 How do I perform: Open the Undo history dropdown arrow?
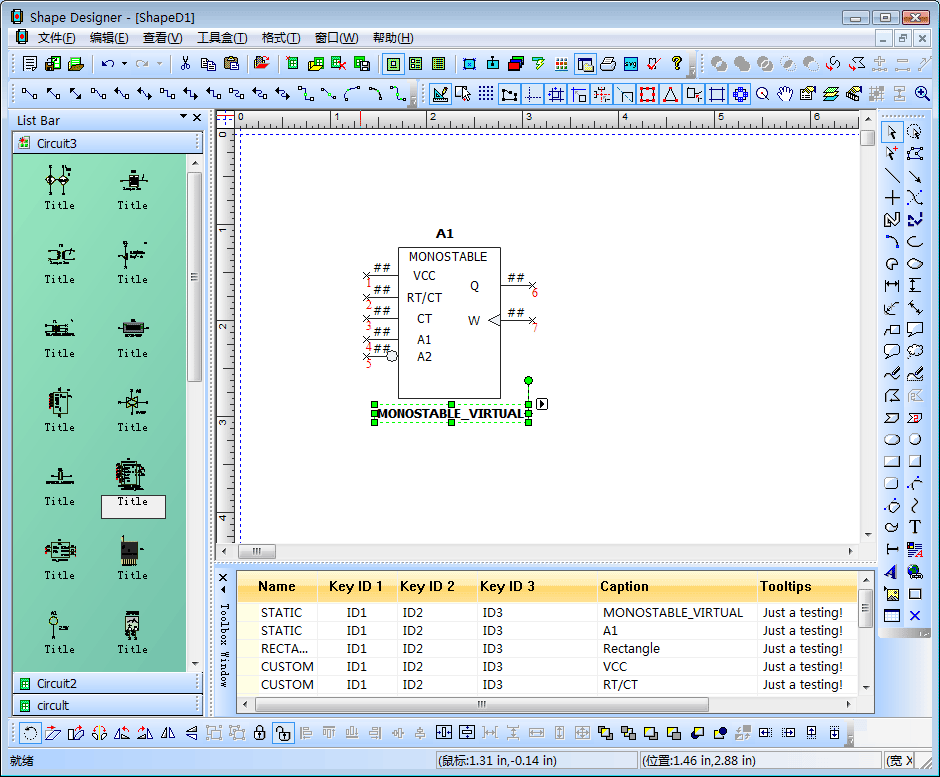(124, 64)
